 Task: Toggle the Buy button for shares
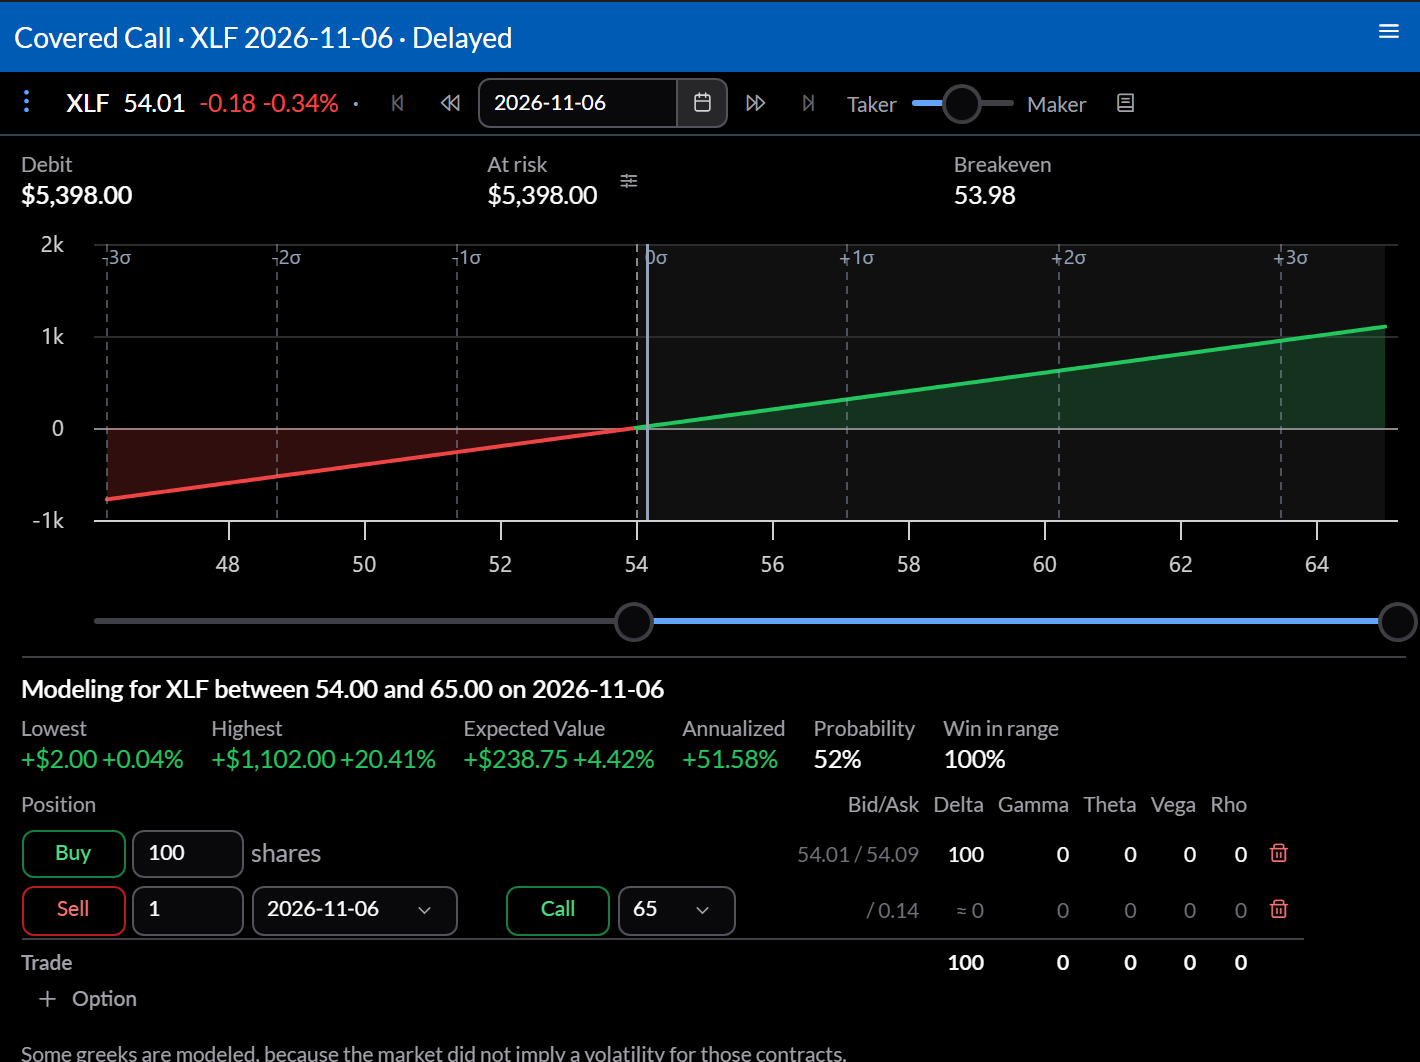(74, 854)
